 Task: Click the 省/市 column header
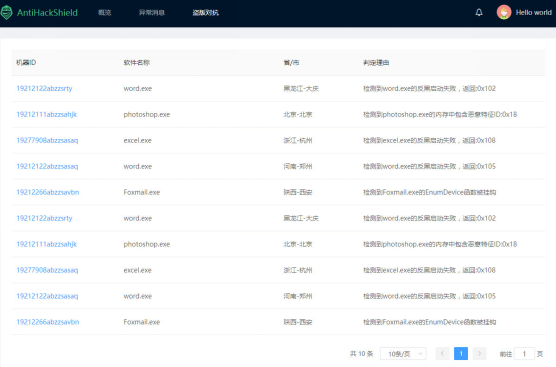(x=291, y=63)
